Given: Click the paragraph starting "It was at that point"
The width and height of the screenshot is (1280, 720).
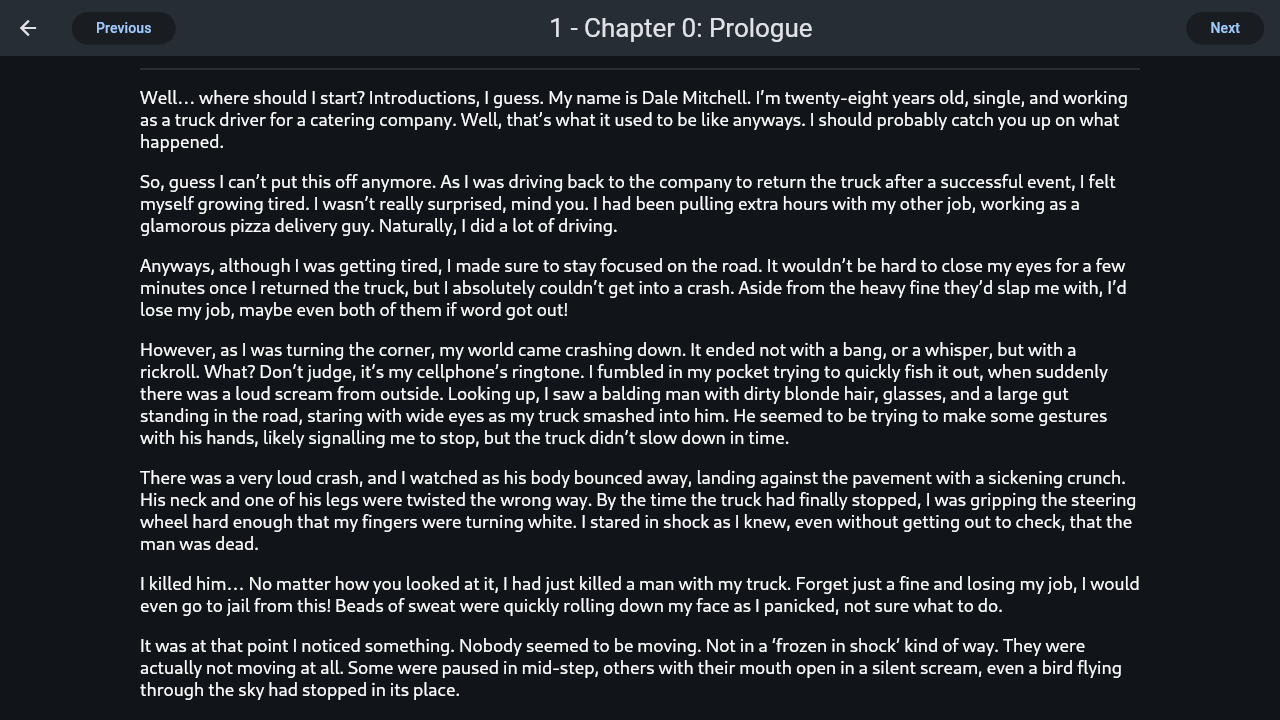Looking at the screenshot, I should click(x=620, y=668).
